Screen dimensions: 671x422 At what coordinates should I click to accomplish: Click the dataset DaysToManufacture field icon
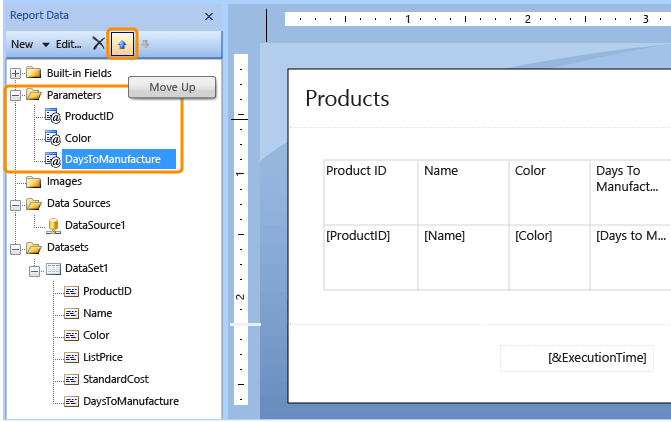click(71, 401)
